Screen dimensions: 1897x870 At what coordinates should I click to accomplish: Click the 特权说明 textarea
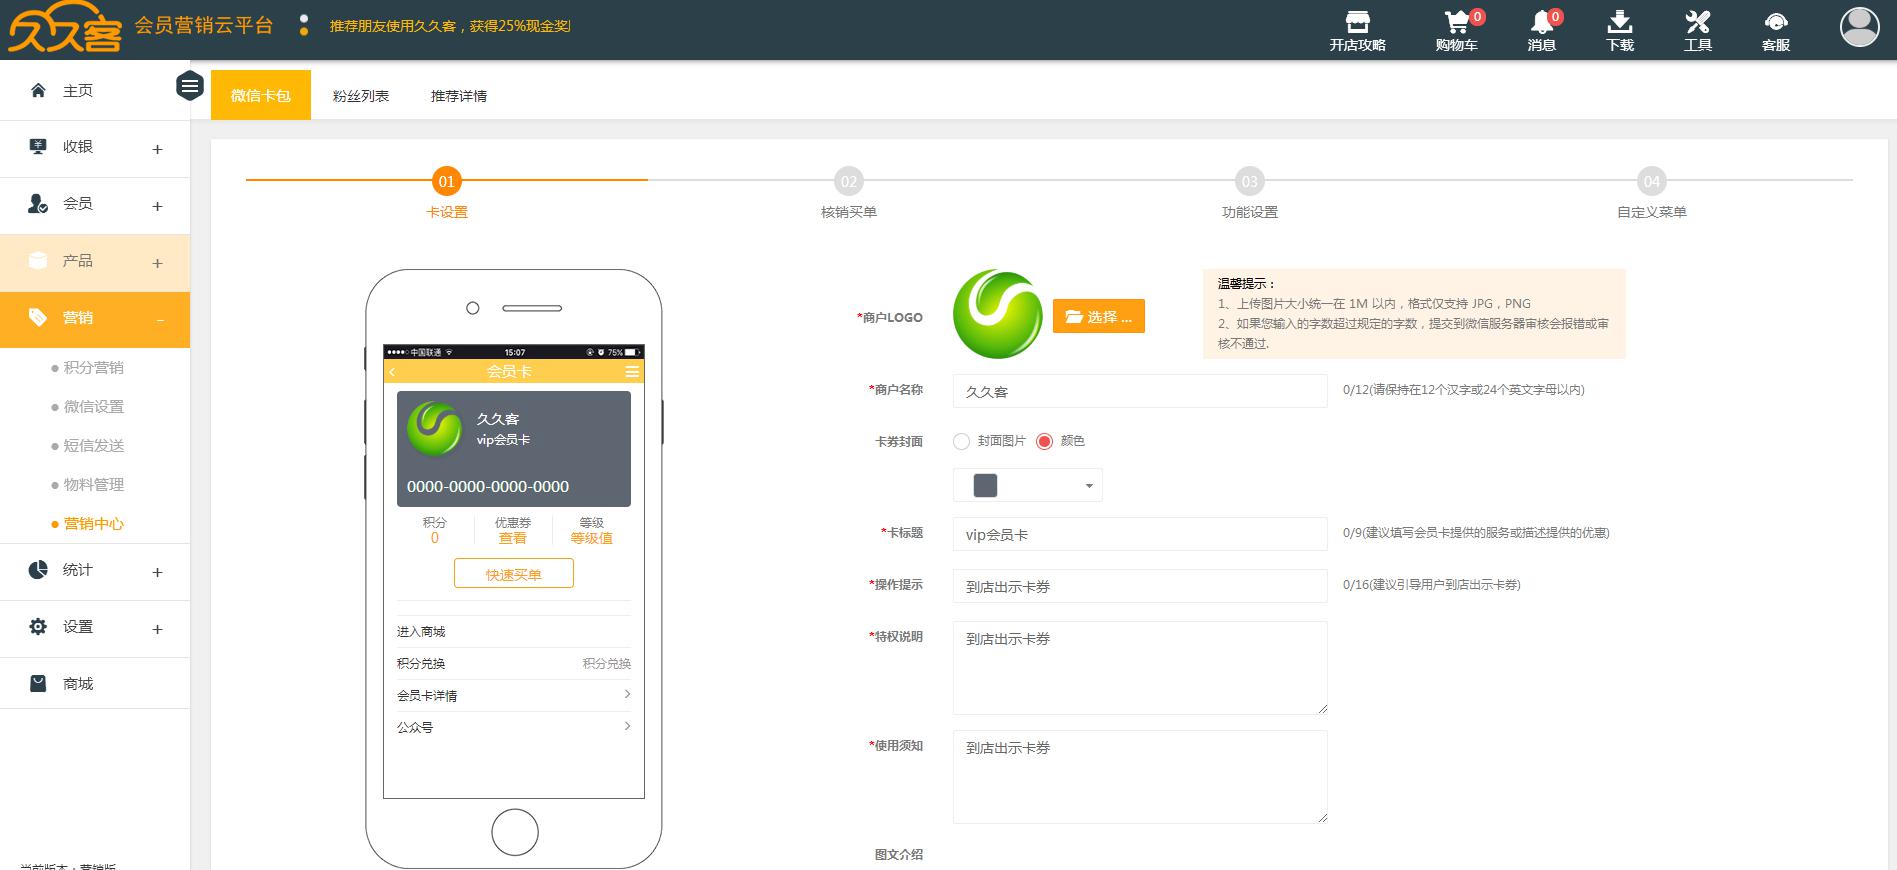(x=1140, y=668)
